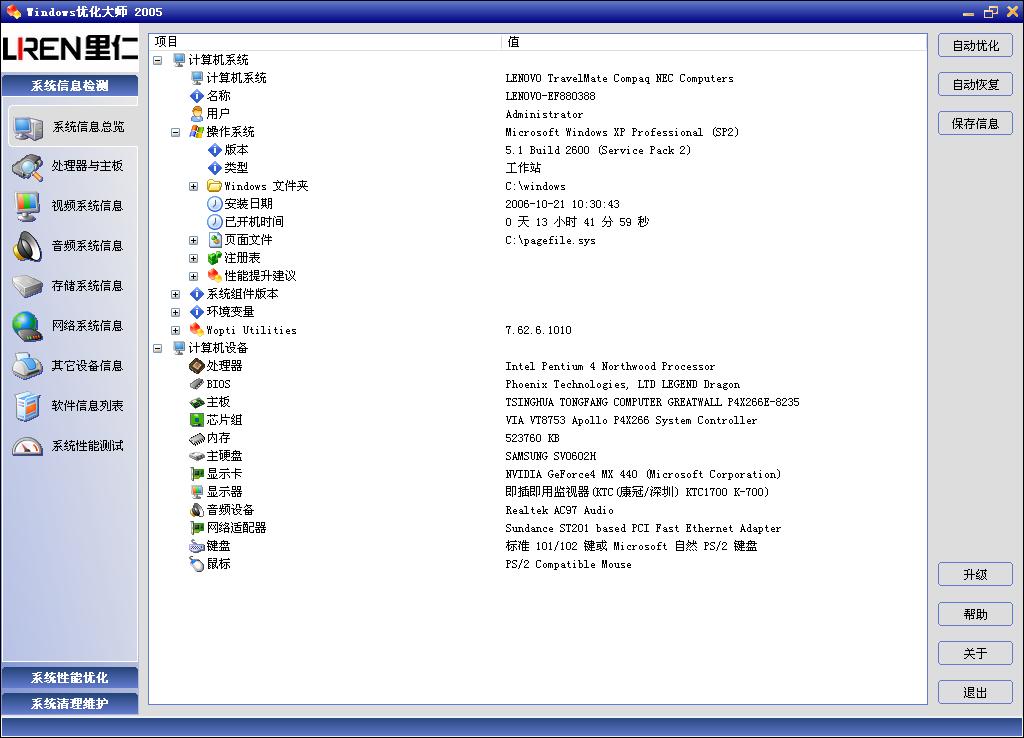1024x738 pixels.
Task: Click the BIOS chip icon
Action: coord(197,384)
